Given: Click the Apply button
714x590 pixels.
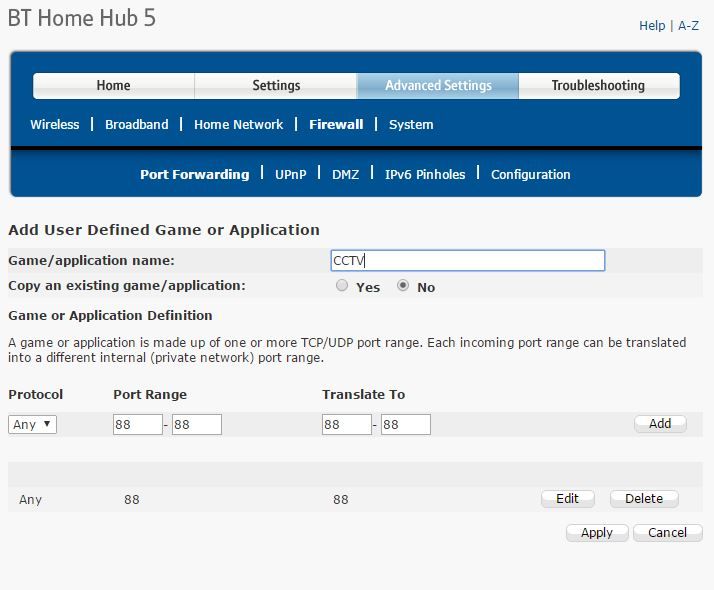Looking at the screenshot, I should tap(597, 533).
